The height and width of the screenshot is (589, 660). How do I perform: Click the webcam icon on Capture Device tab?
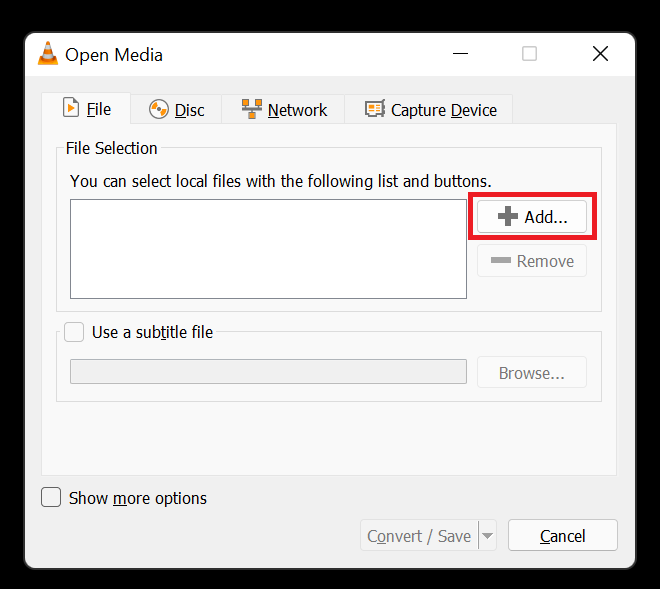375,110
